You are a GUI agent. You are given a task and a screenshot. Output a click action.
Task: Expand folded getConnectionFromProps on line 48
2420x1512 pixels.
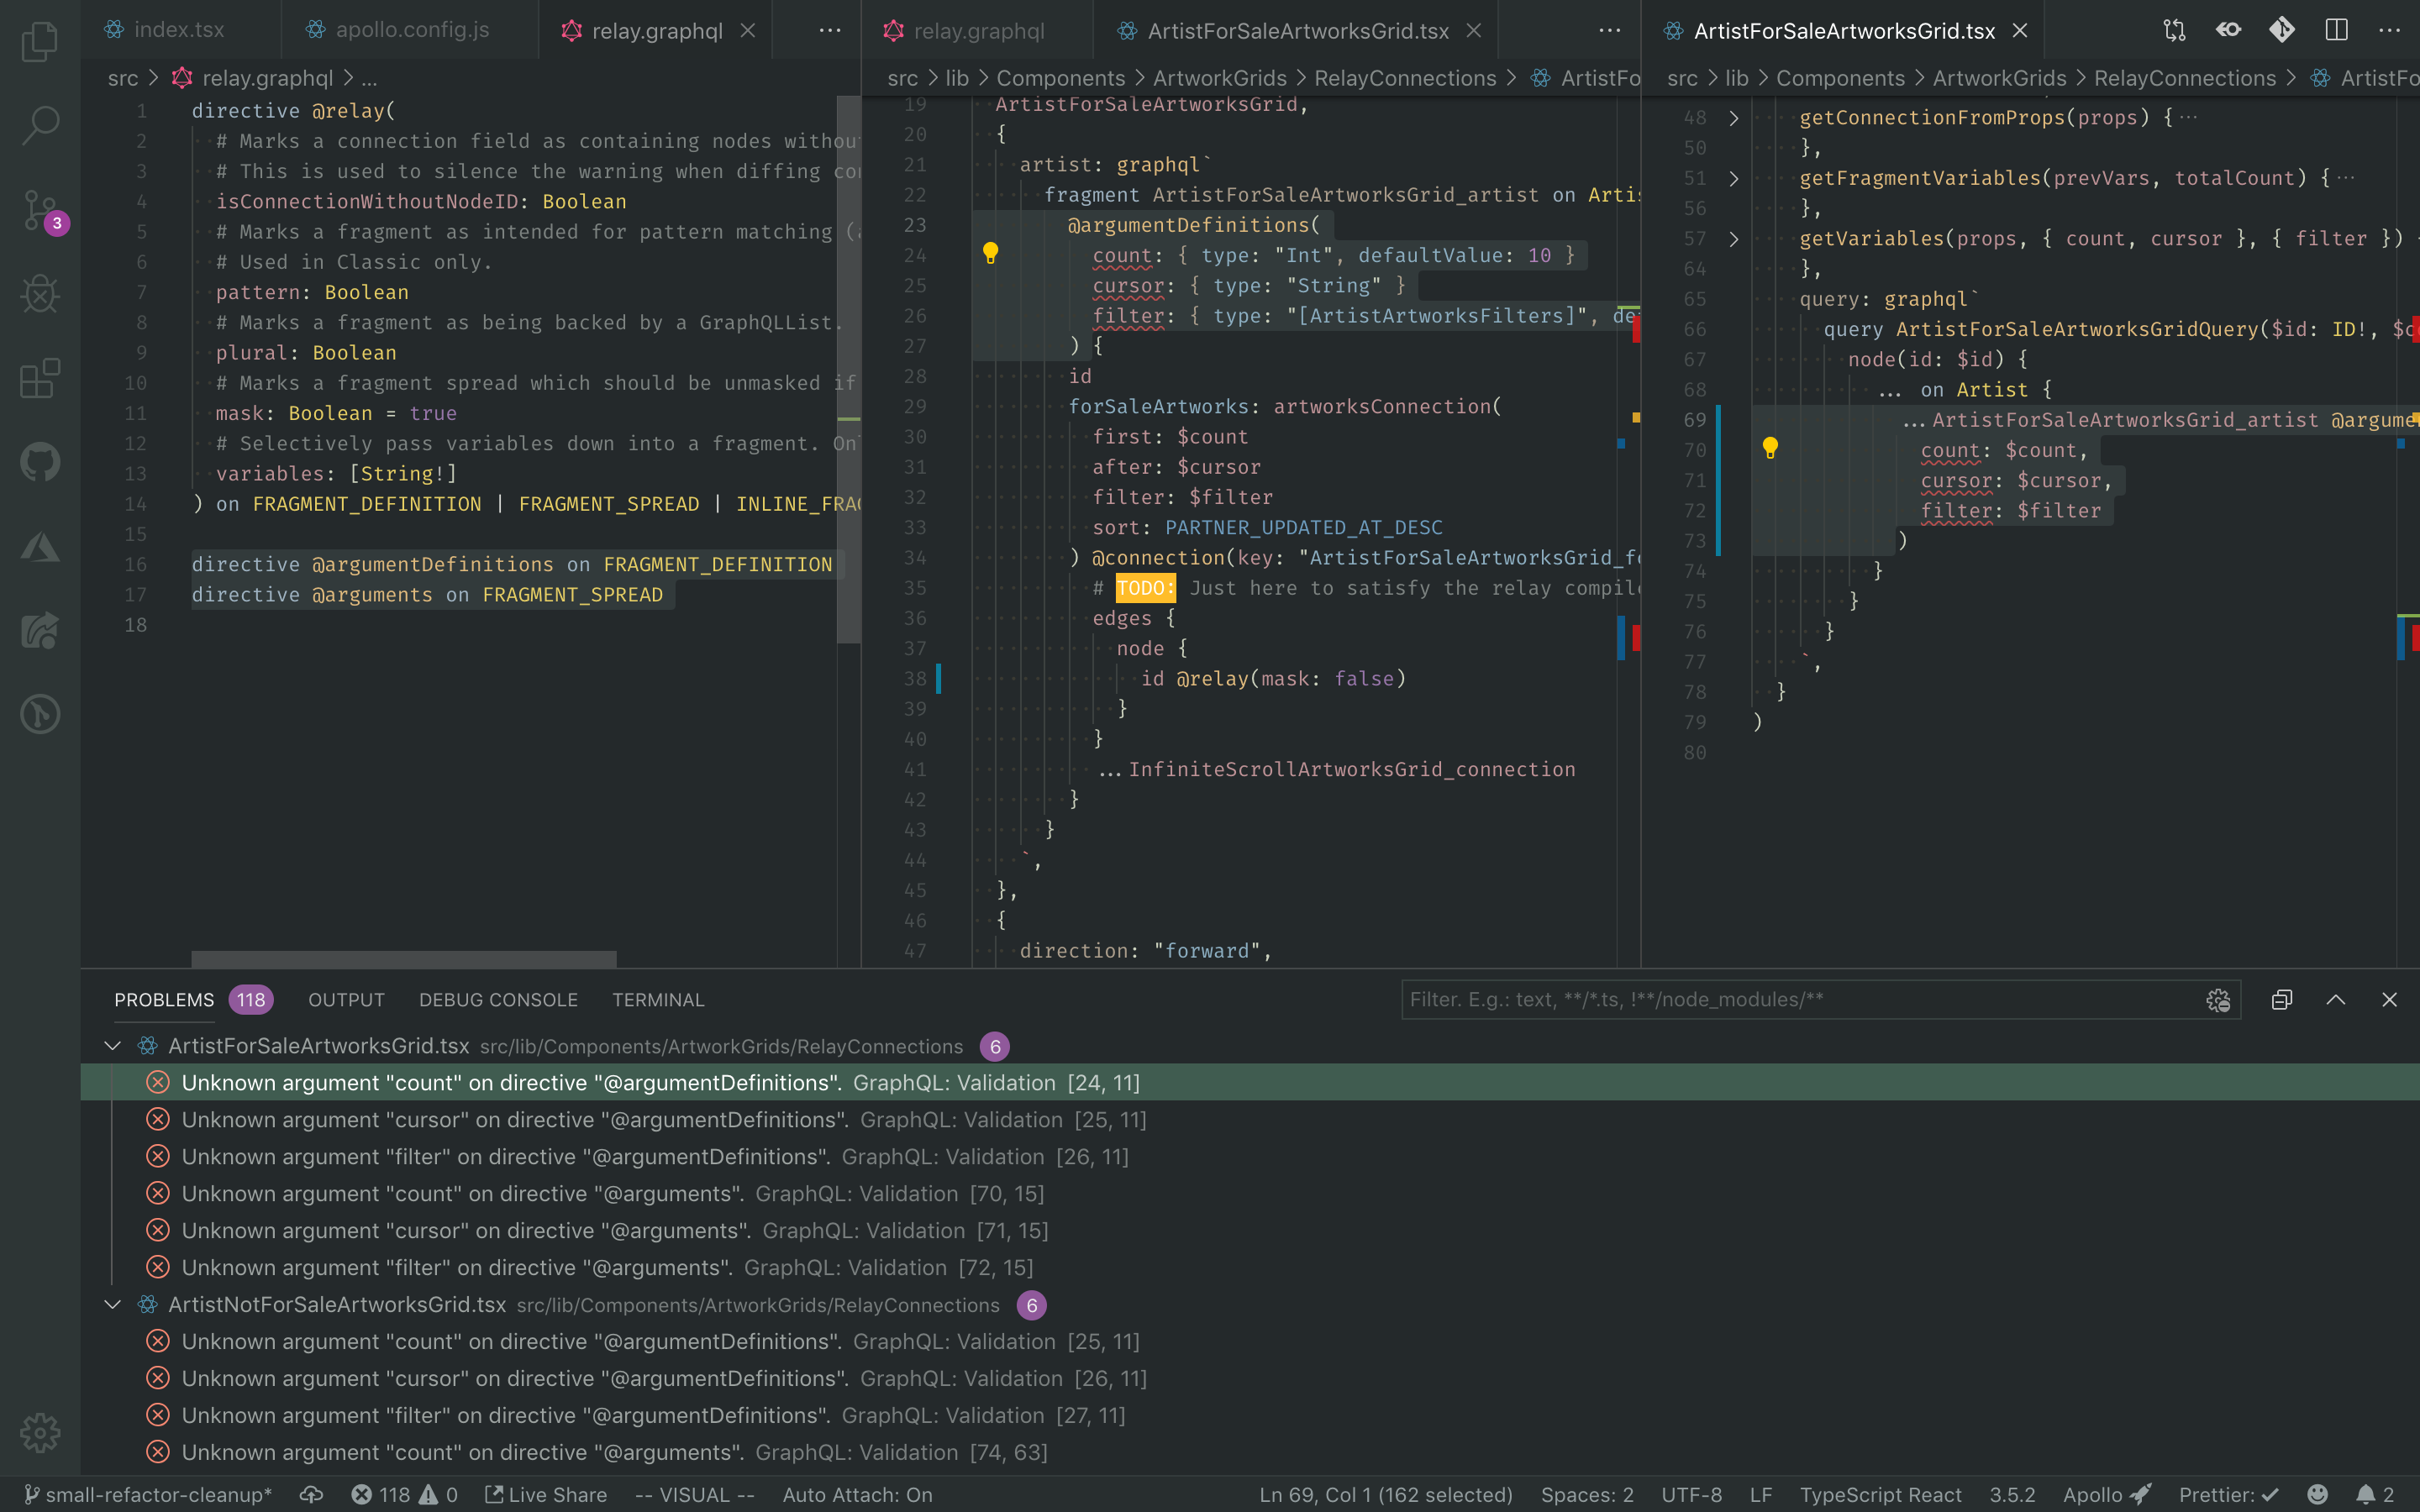point(1734,118)
